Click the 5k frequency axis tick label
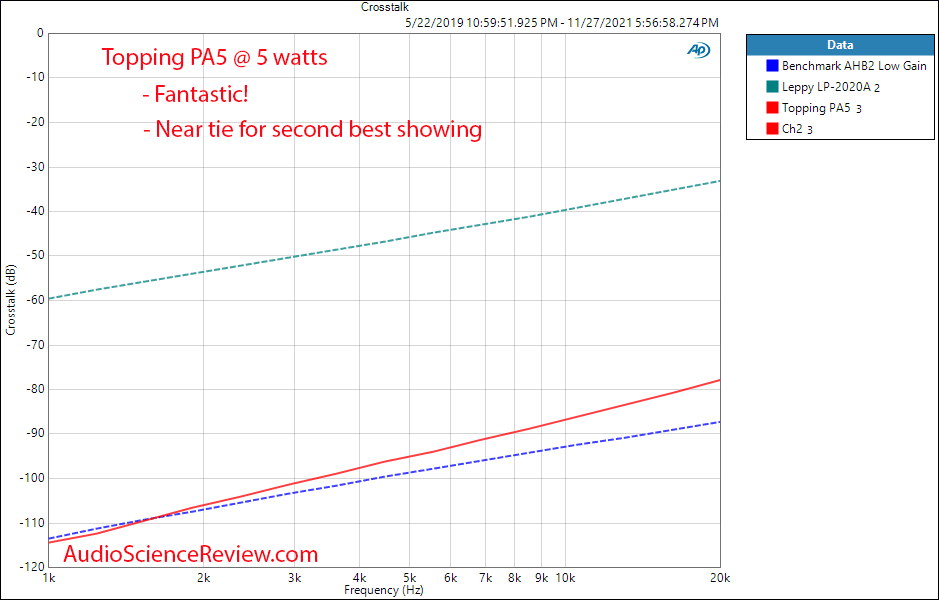The height and width of the screenshot is (600, 939). tap(409, 578)
